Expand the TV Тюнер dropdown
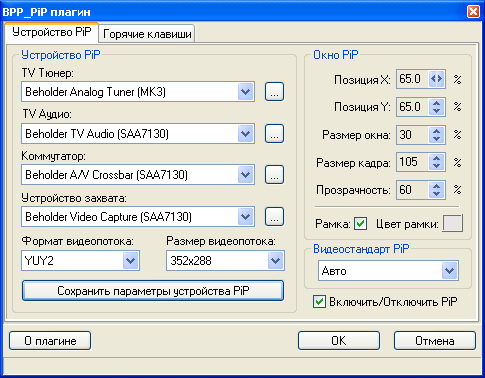 pyautogui.click(x=246, y=92)
